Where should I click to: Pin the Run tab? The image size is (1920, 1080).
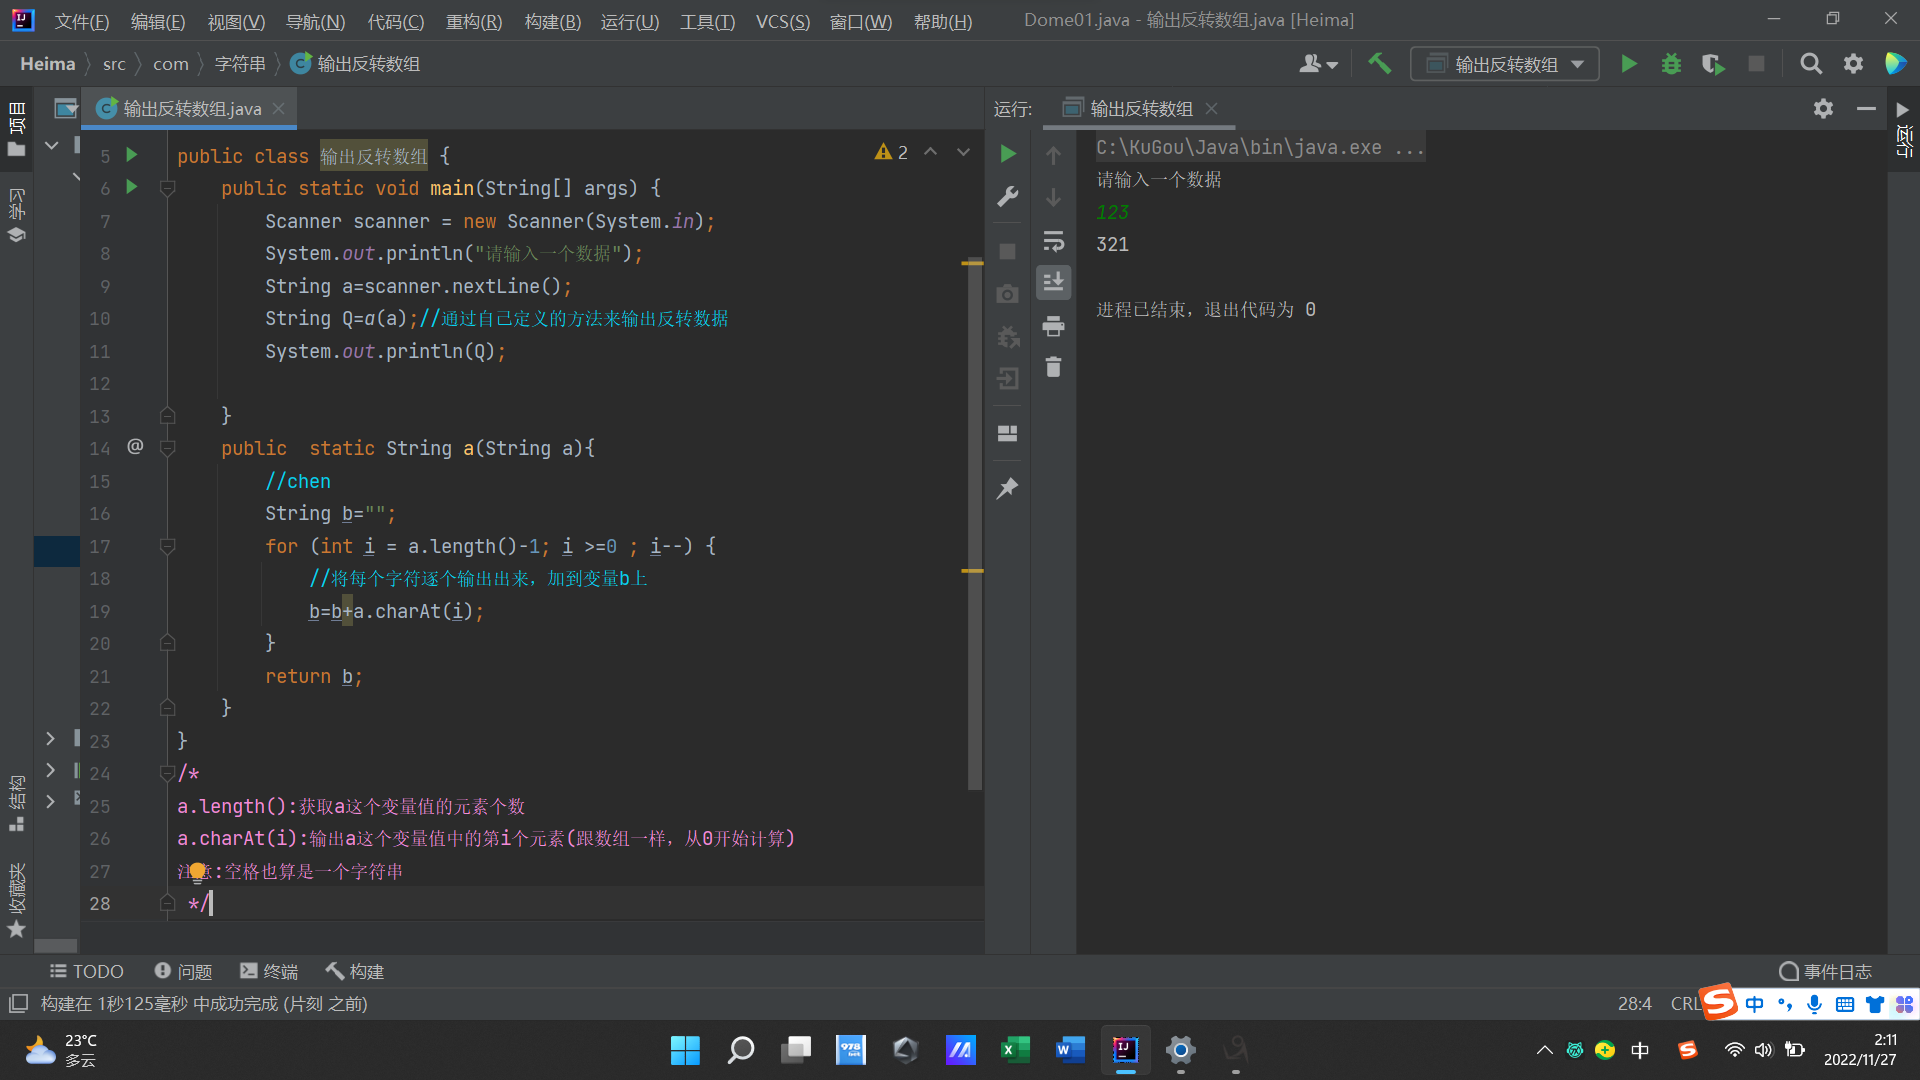tap(1008, 489)
